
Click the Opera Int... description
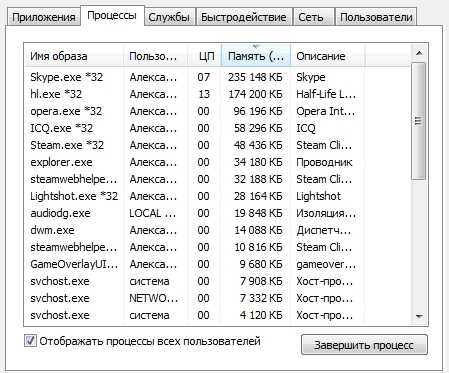[x=326, y=111]
